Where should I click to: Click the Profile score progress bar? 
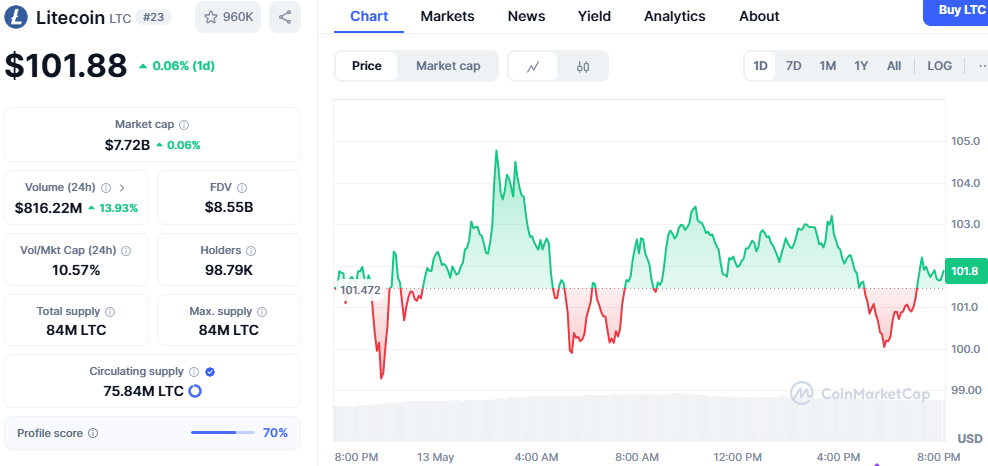tap(222, 433)
